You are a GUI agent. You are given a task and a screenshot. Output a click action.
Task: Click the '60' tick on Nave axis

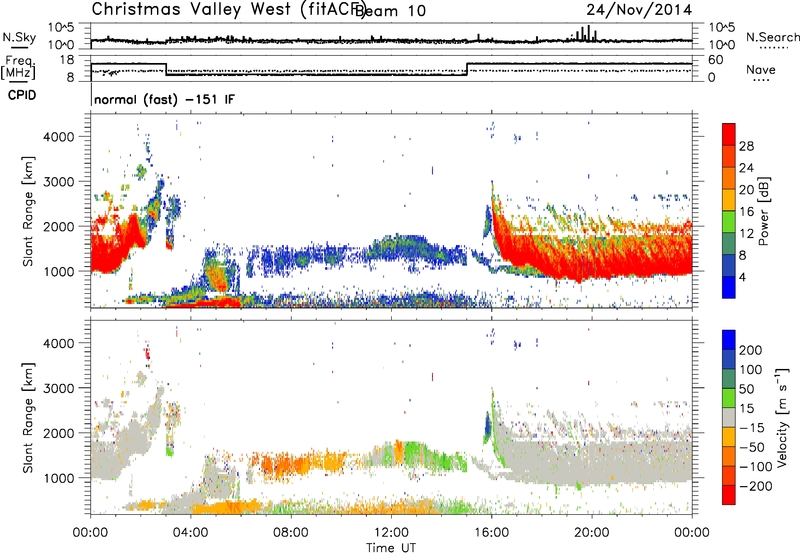pos(716,60)
